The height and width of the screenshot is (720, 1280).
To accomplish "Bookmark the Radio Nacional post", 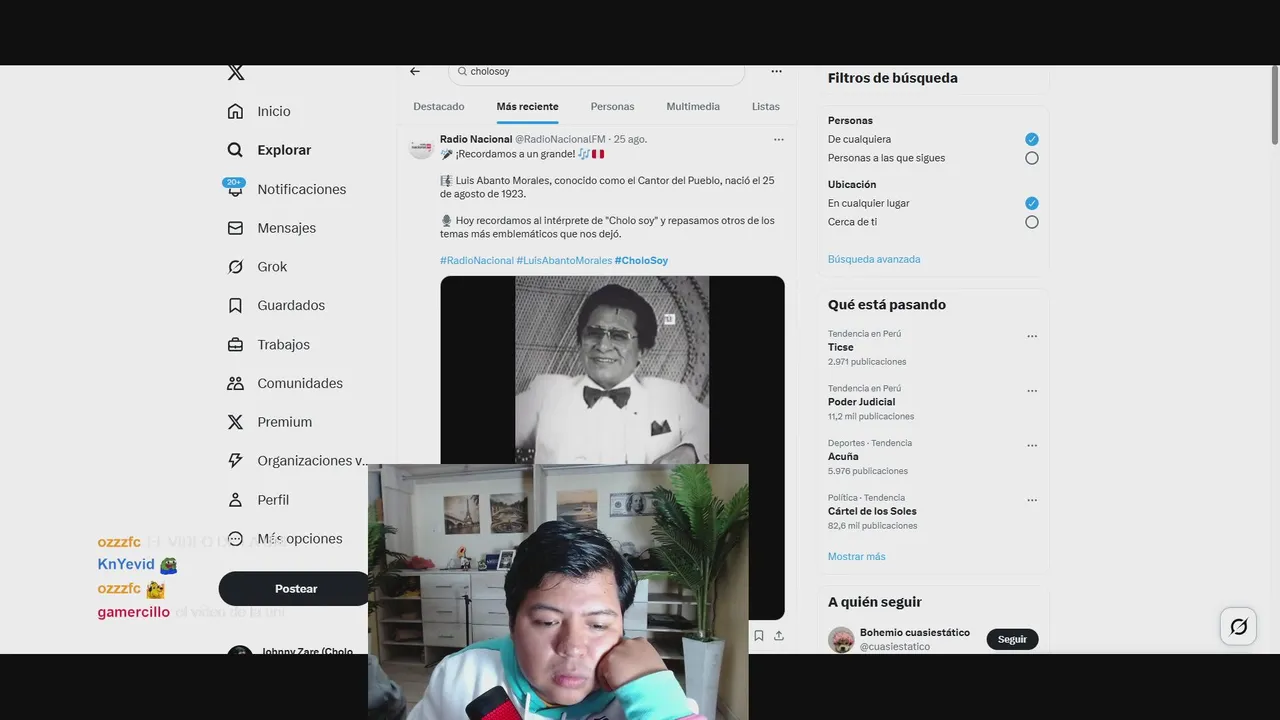I will pos(759,635).
